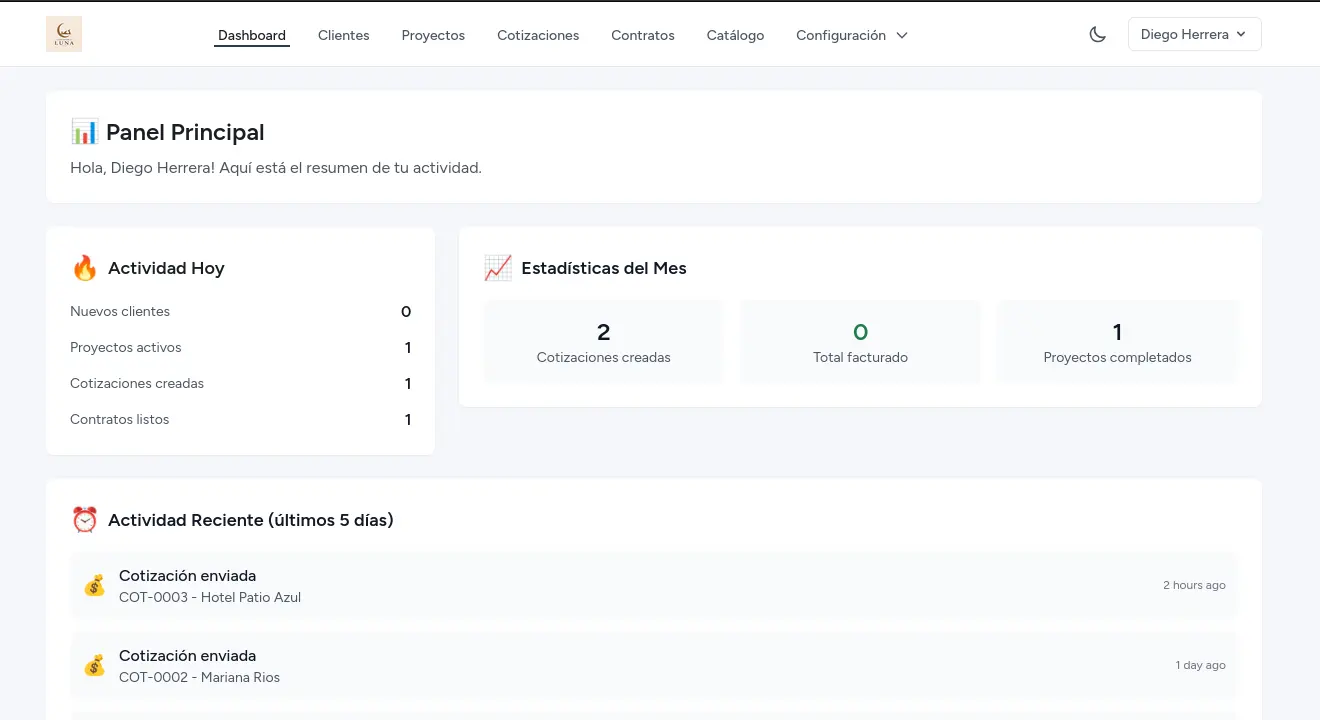Screen dimensions: 1320x720
Task: Click Cotizaciones creadas in Actividad Hoy
Action: click(137, 383)
